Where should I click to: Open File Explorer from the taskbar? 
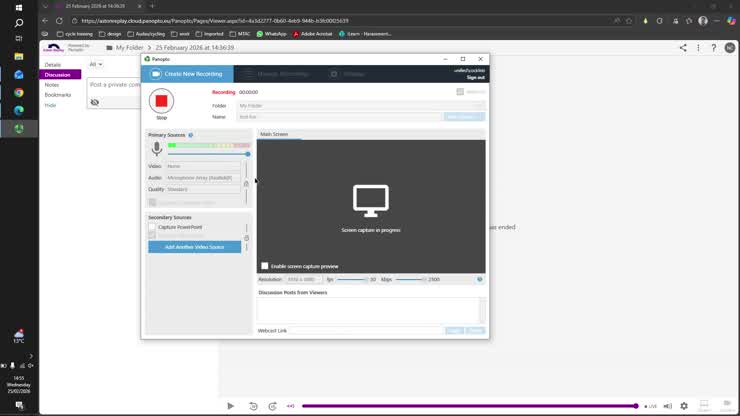pos(19,56)
